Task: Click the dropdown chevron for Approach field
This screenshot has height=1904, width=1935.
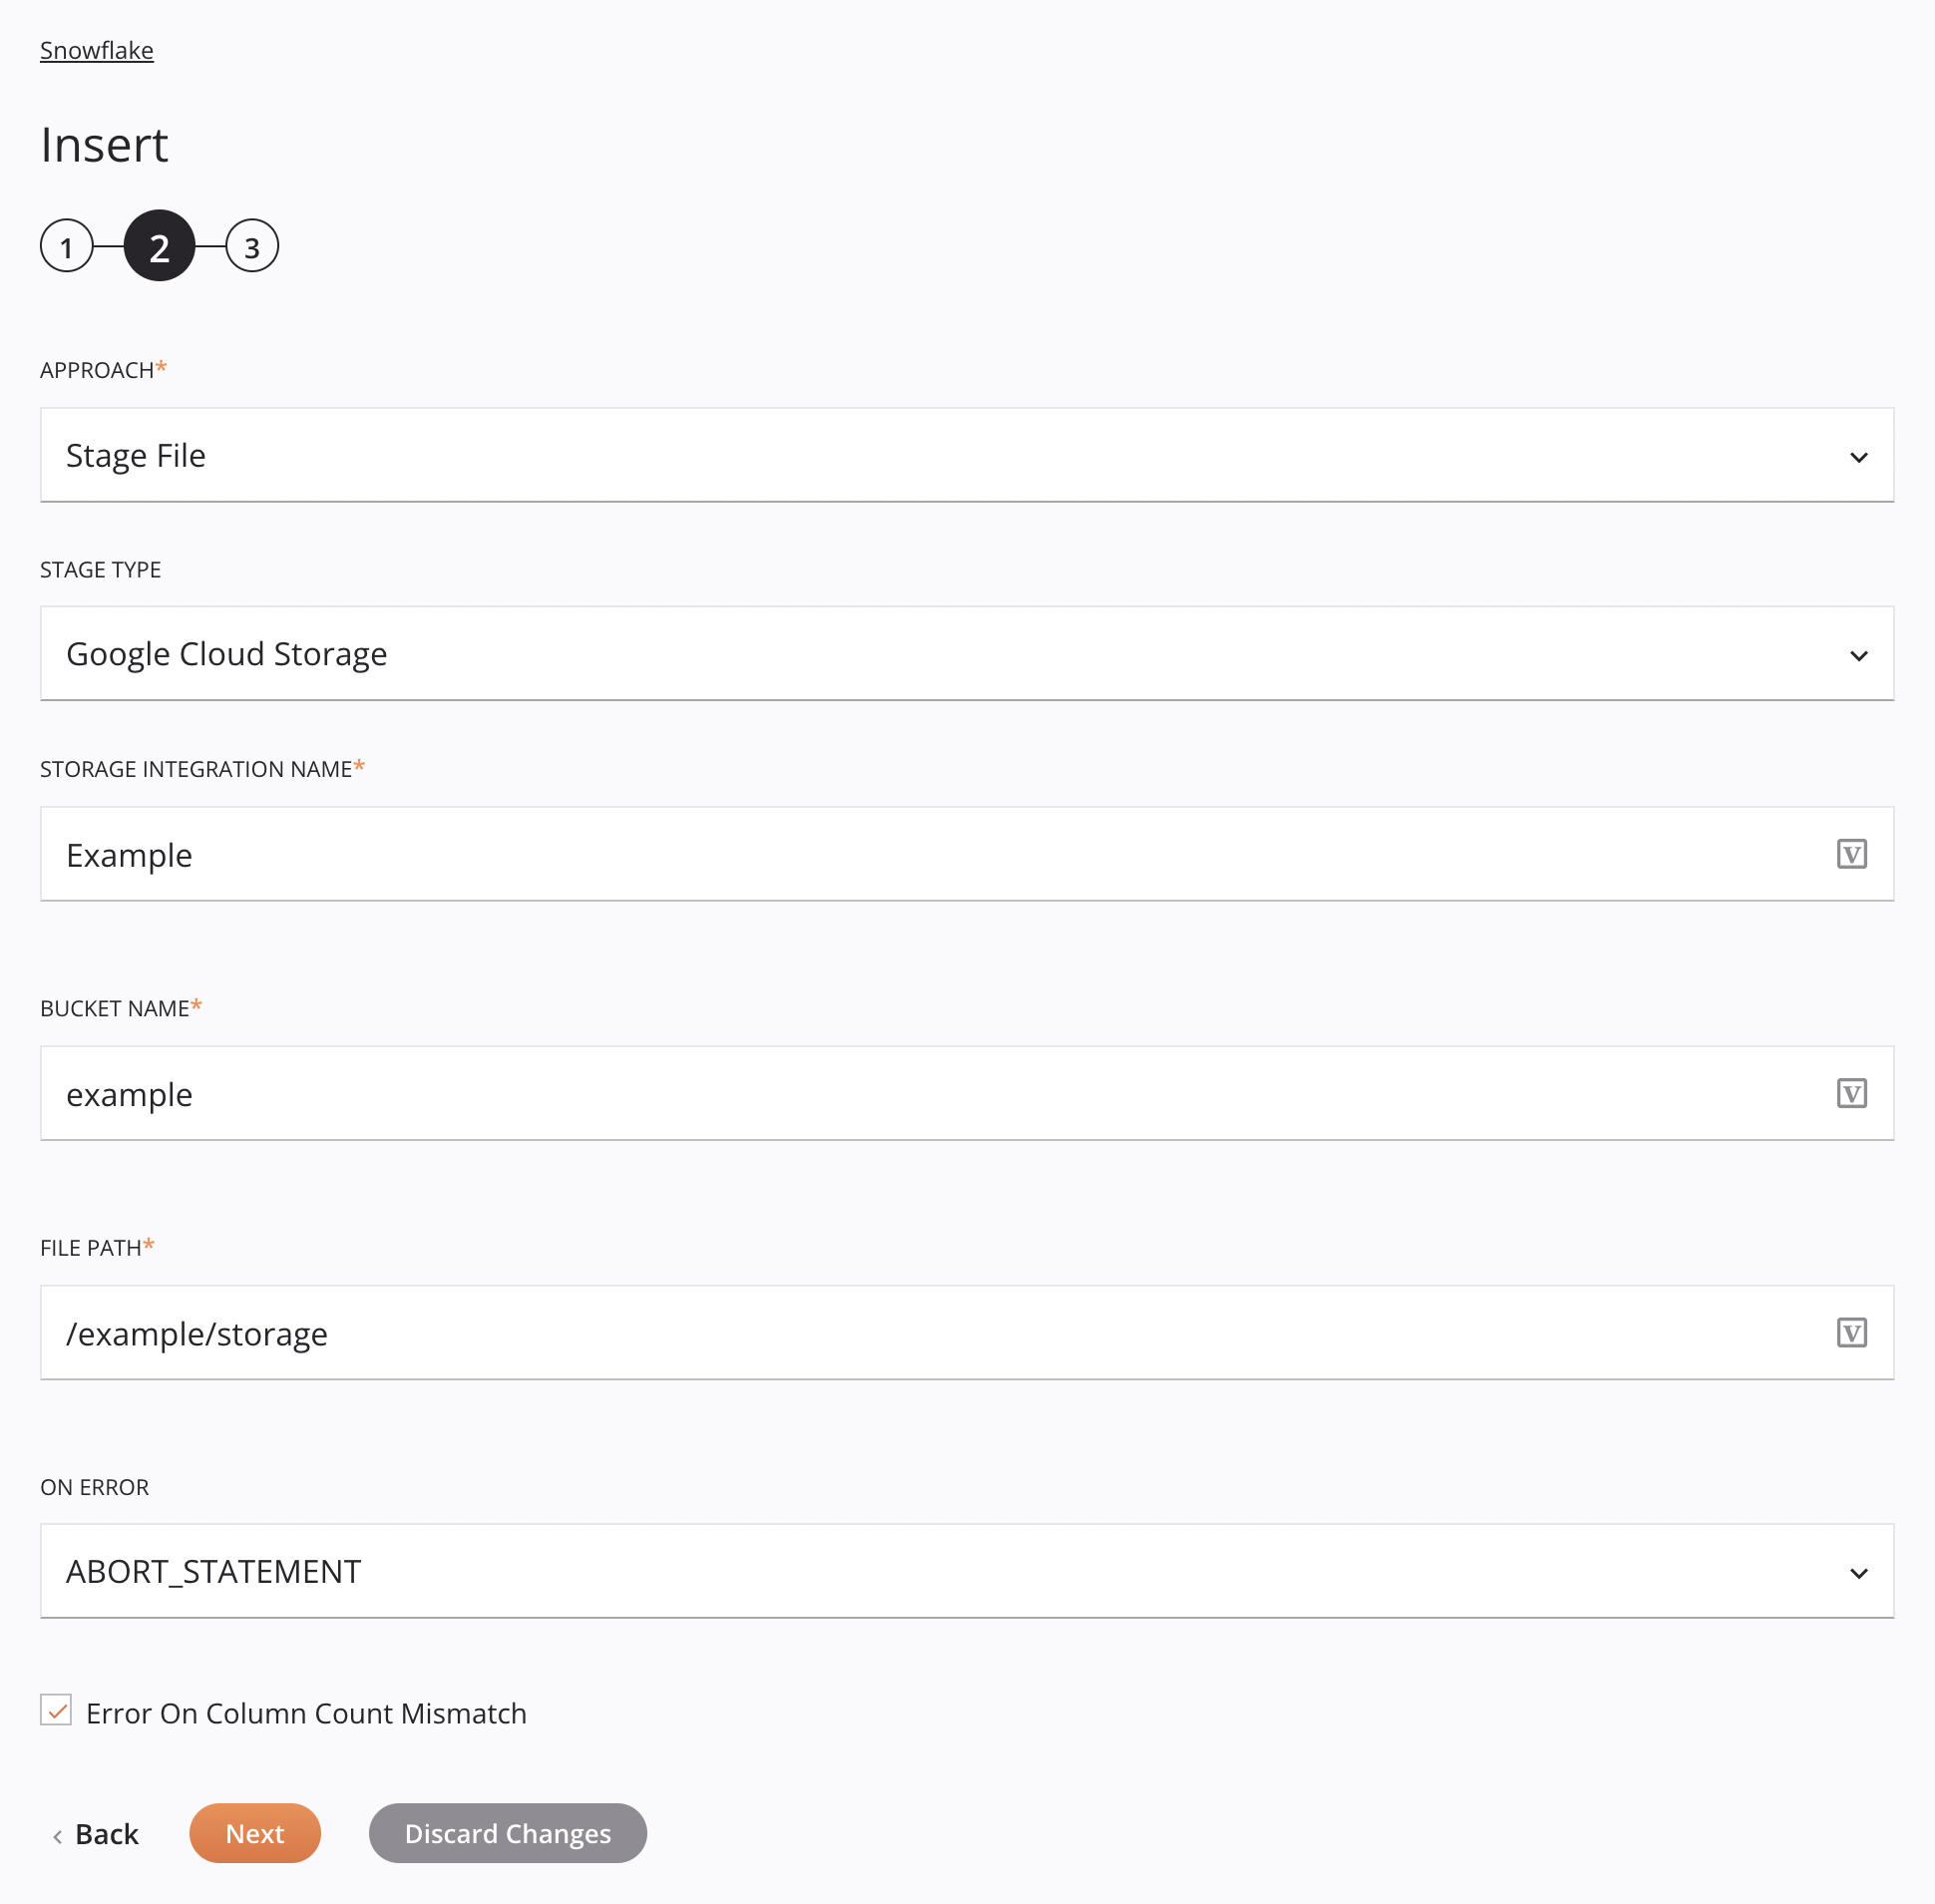Action: point(1858,457)
